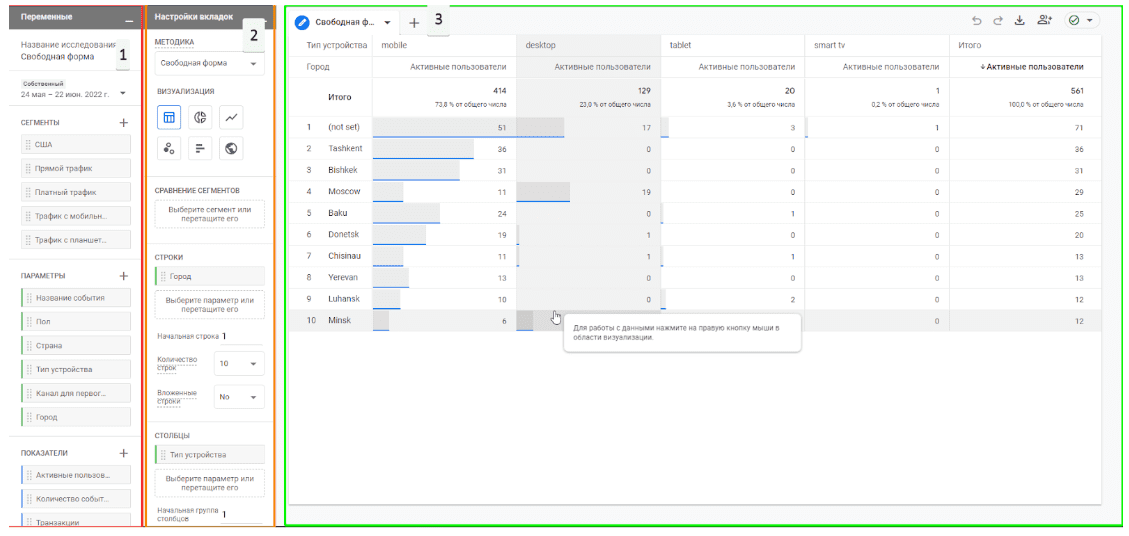The image size is (1129, 536).
Task: Click the Tashkent row label
Action: click(346, 149)
